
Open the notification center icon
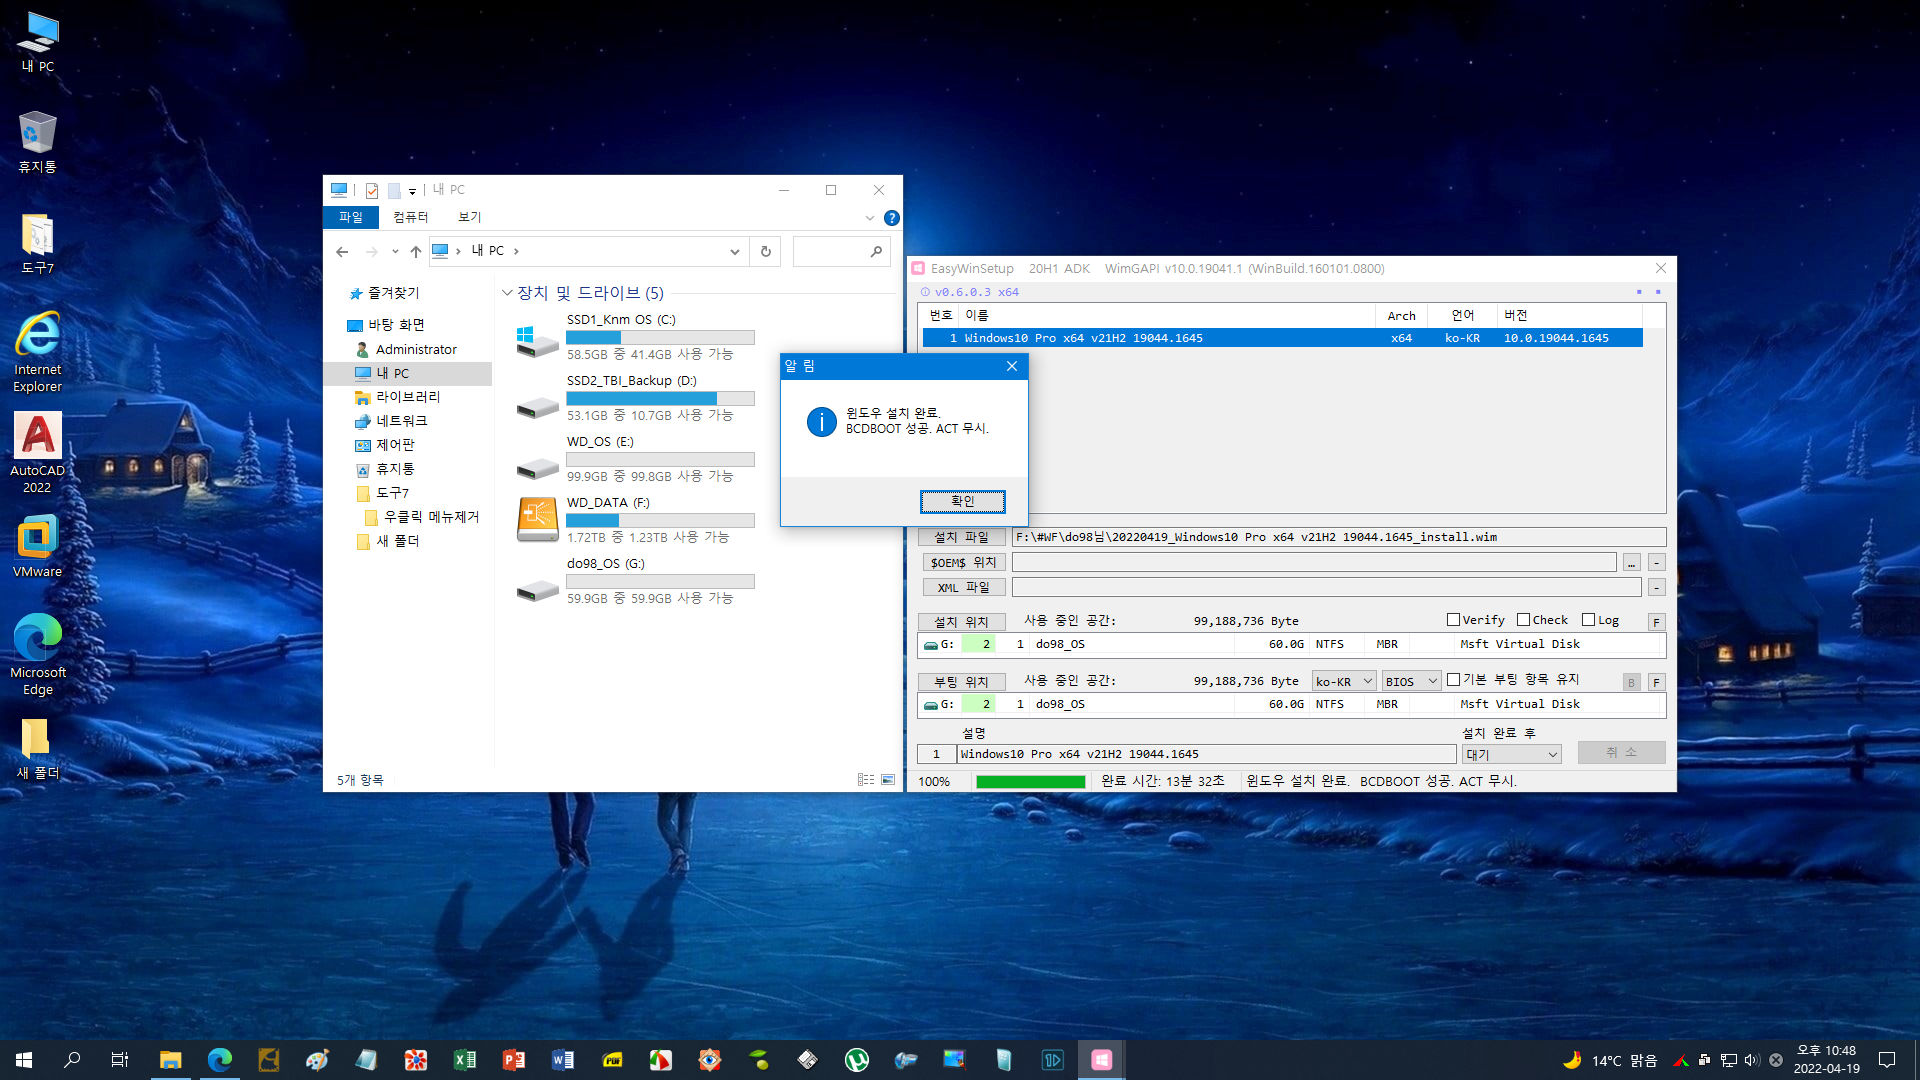click(1887, 1060)
